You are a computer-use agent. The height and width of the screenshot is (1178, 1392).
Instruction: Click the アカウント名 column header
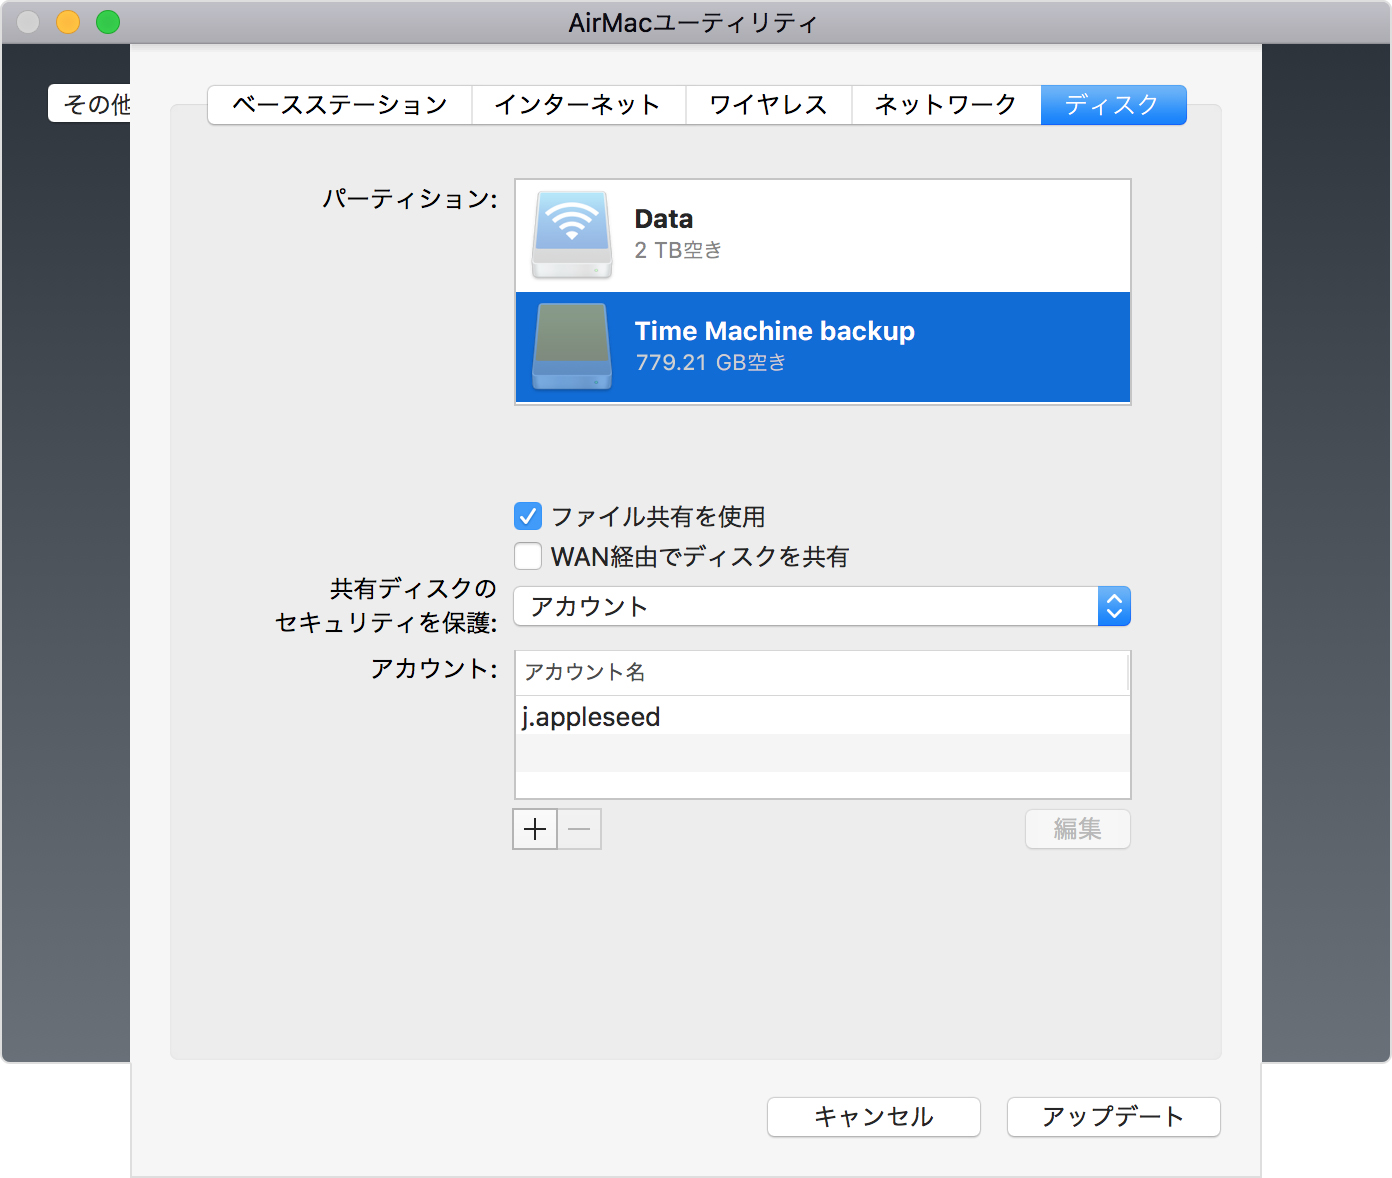822,672
